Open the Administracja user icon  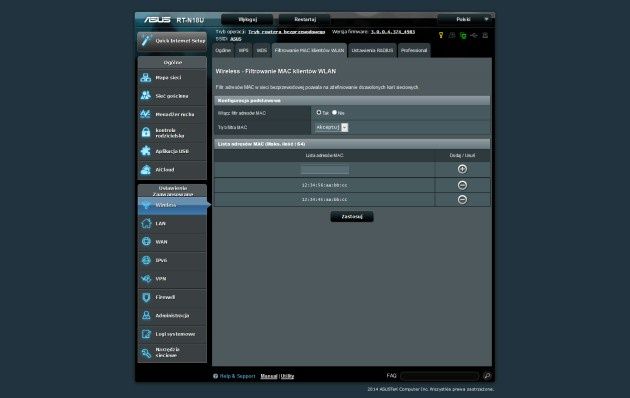[x=146, y=316]
